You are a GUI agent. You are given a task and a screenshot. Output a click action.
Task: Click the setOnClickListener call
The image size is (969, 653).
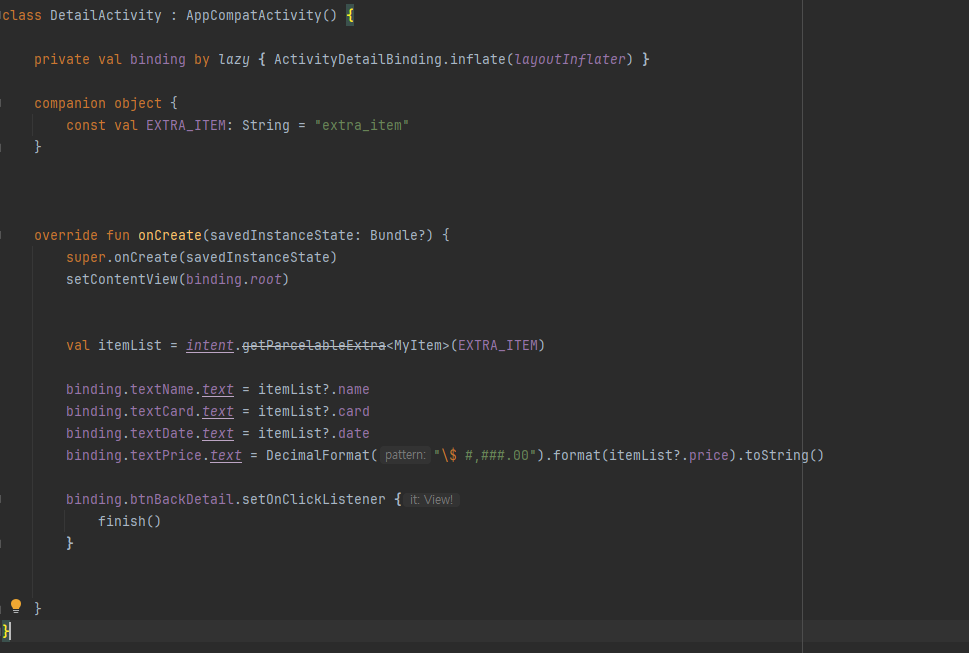click(x=314, y=499)
